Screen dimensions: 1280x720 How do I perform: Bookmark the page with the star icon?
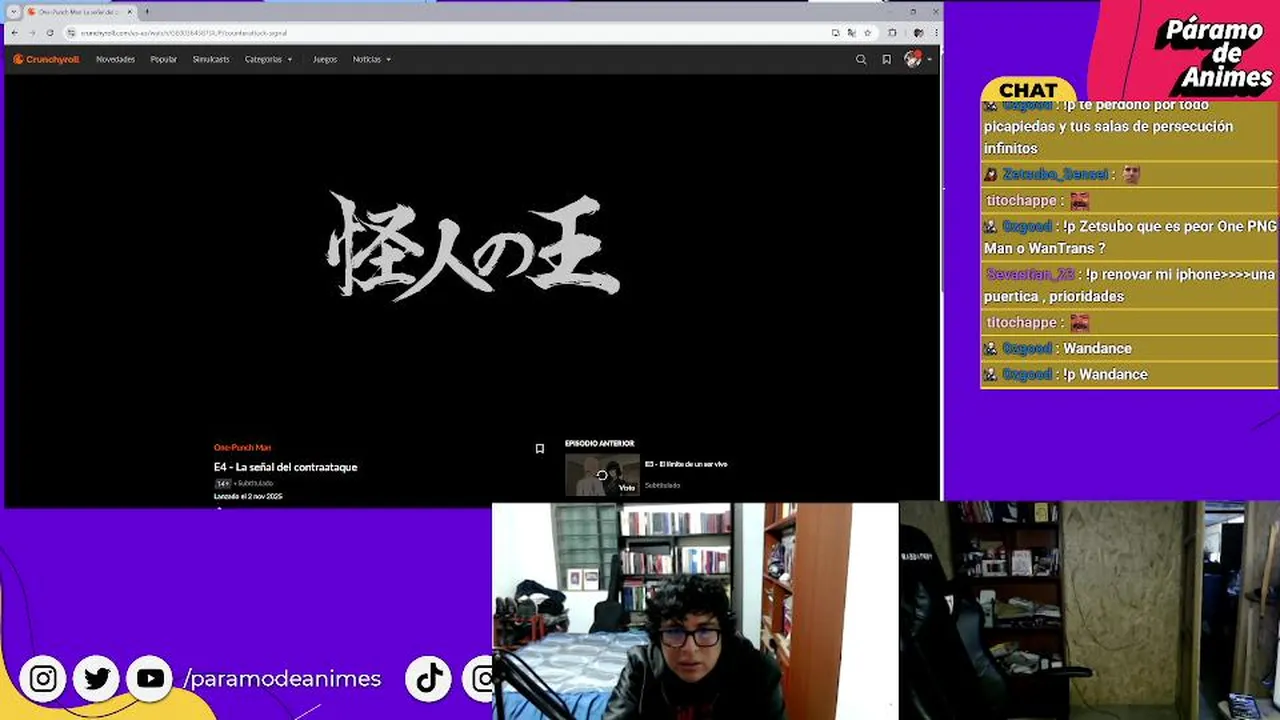click(867, 33)
